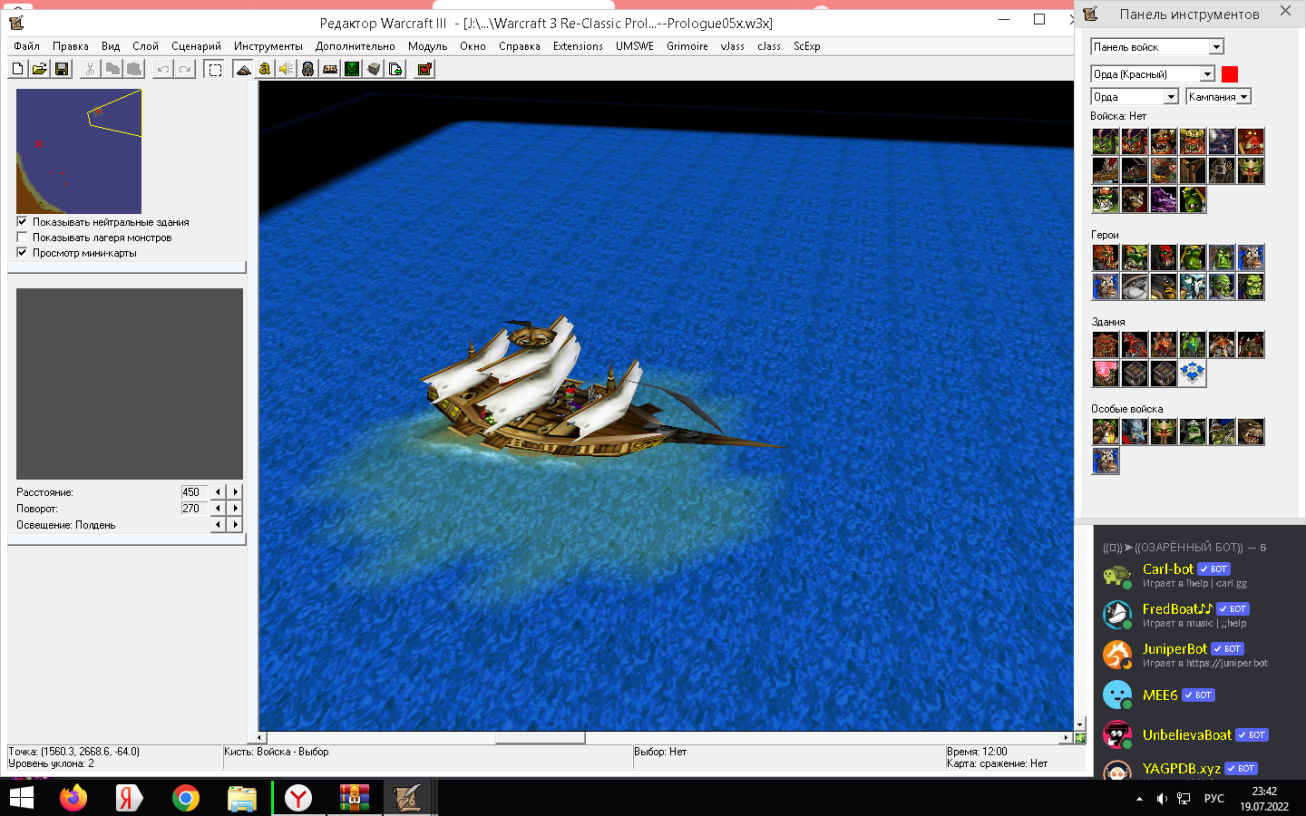Increase Расстояние with the right arrow
Viewport: 1306px width, 816px height.
tap(235, 492)
